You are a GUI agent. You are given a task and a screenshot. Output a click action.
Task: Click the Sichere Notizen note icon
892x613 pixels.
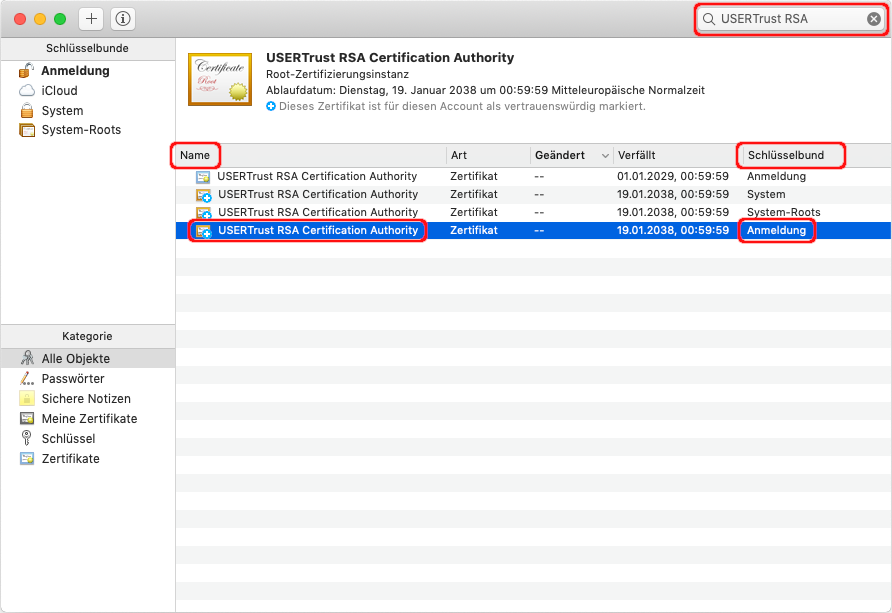(x=27, y=397)
